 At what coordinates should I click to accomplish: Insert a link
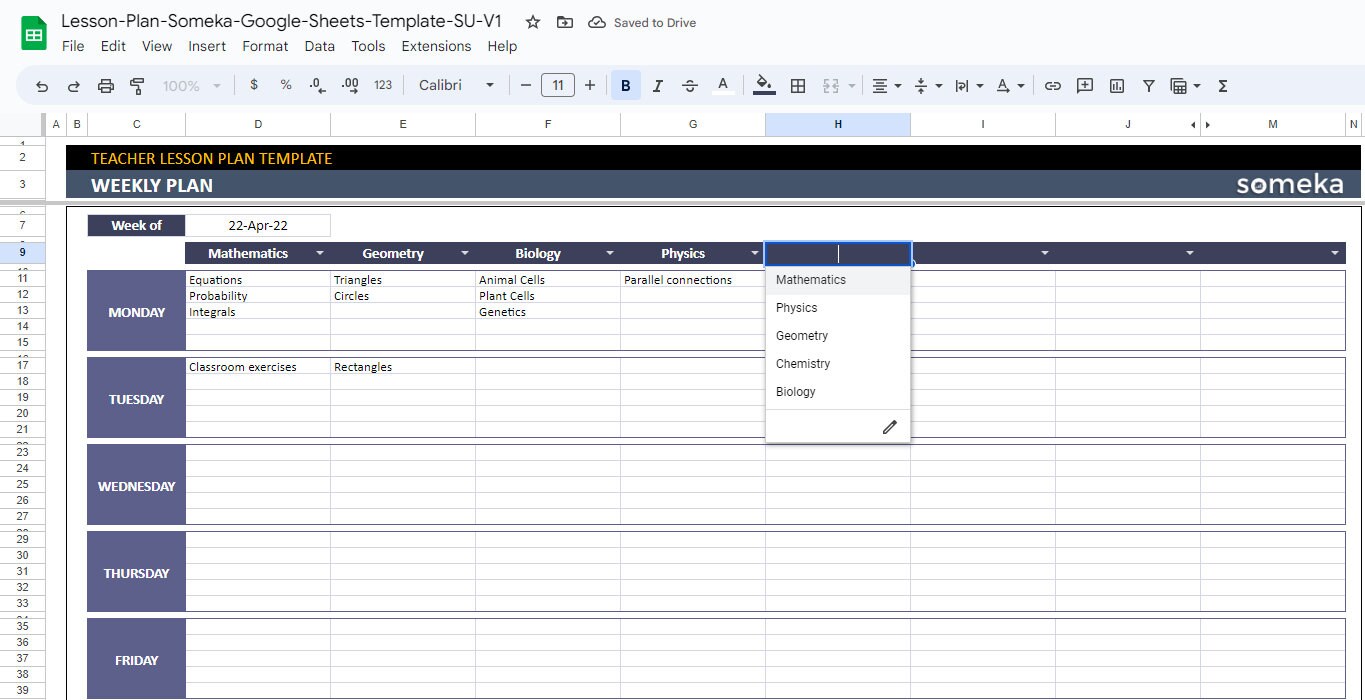coord(1052,85)
